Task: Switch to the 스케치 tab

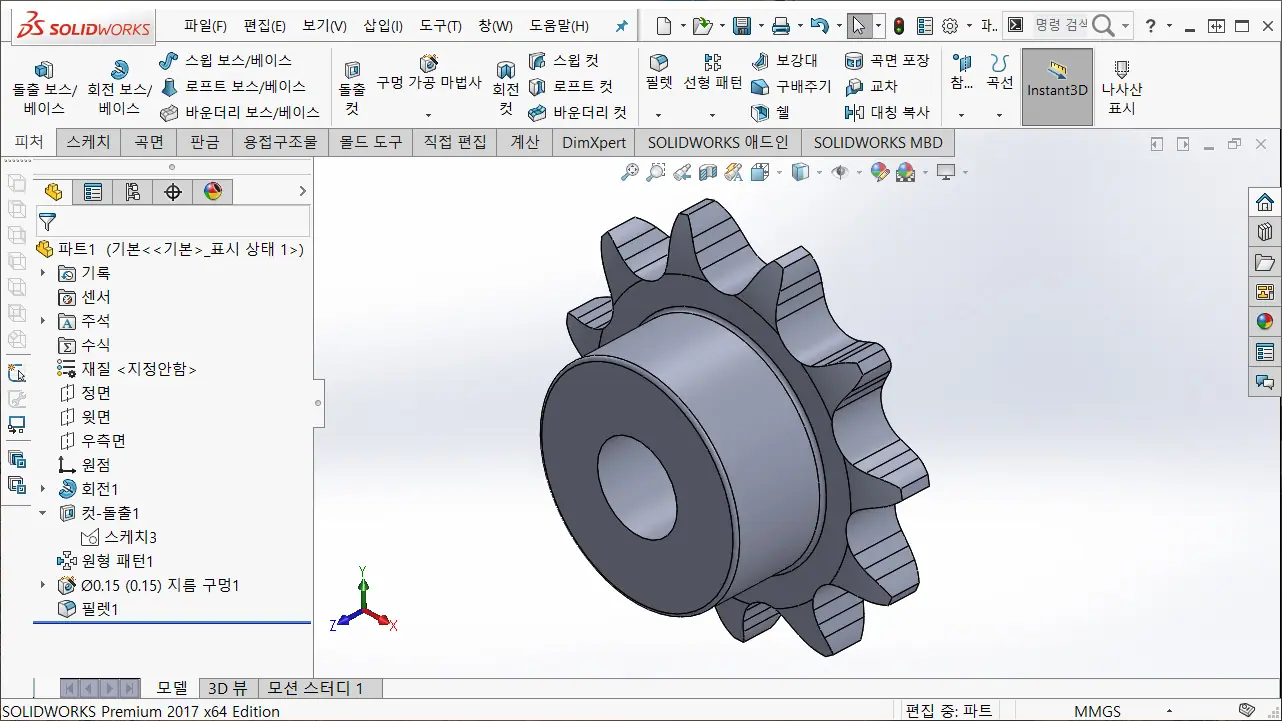Action: [x=88, y=142]
